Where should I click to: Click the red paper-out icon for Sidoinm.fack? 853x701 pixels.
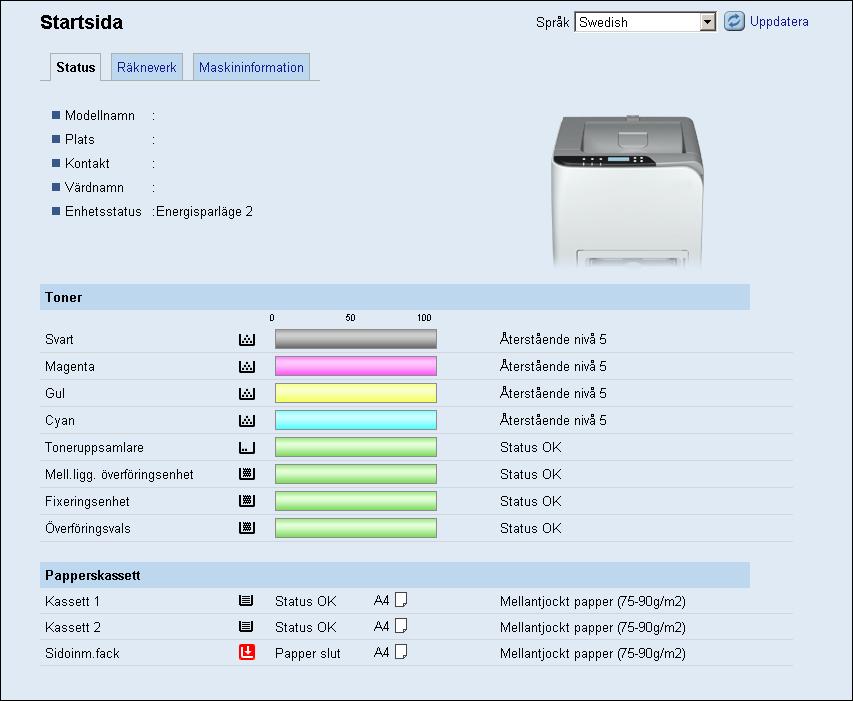(247, 652)
